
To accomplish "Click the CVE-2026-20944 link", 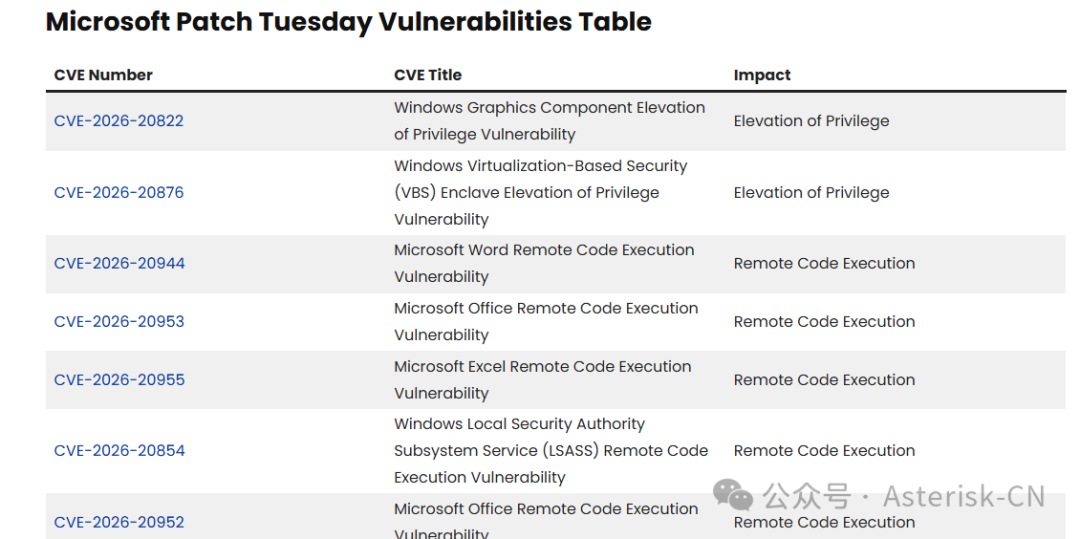I will coord(119,263).
